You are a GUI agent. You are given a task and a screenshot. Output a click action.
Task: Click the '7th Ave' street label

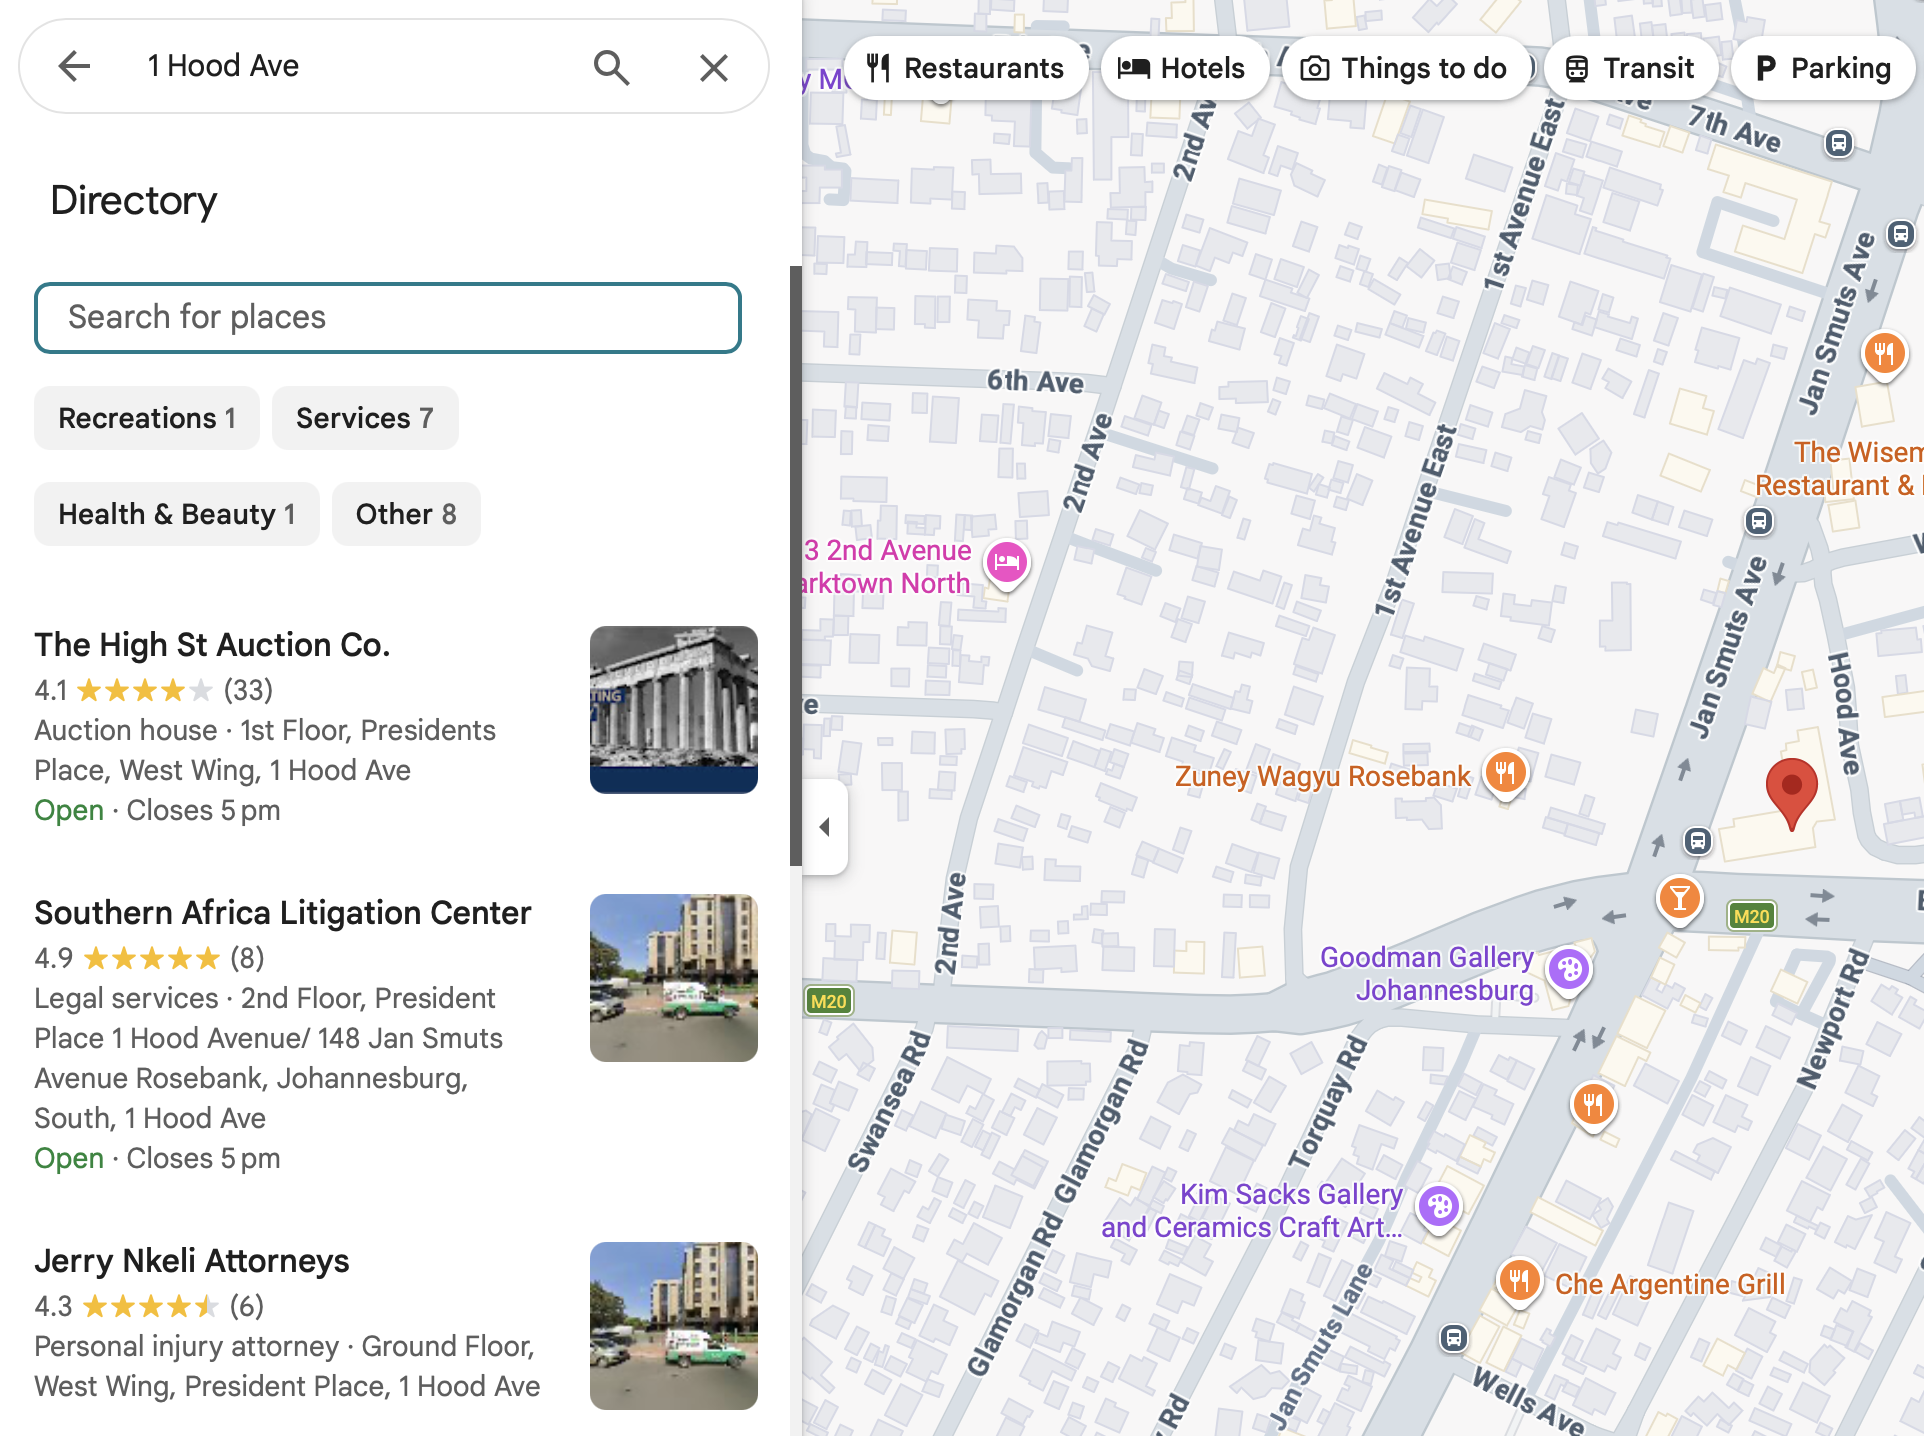(1735, 129)
